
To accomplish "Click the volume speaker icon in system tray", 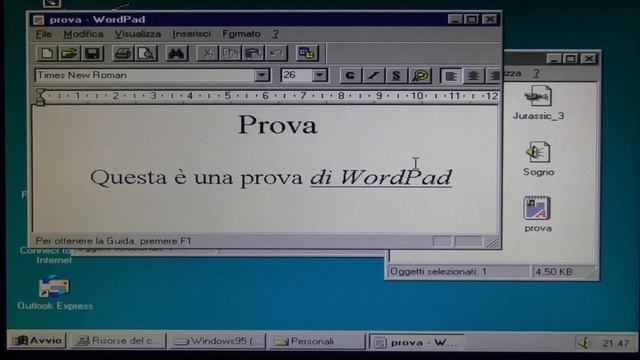I will coord(584,343).
